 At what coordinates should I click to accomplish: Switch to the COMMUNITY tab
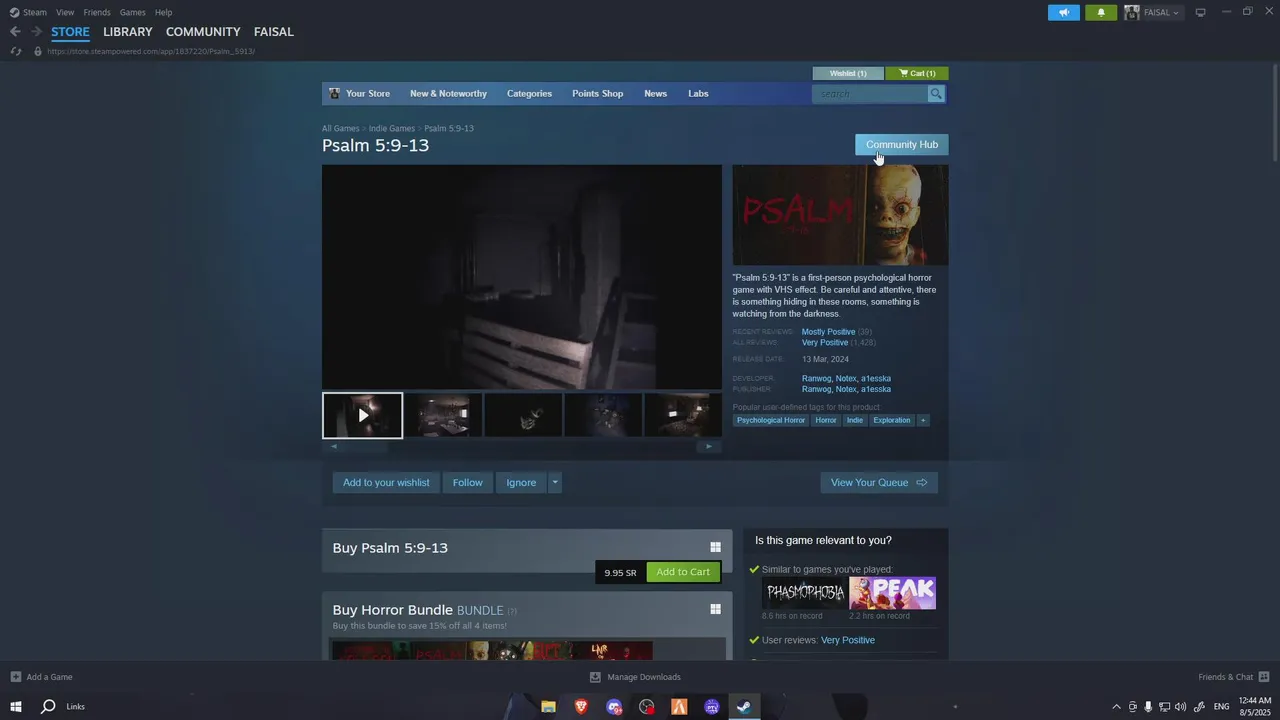(203, 32)
